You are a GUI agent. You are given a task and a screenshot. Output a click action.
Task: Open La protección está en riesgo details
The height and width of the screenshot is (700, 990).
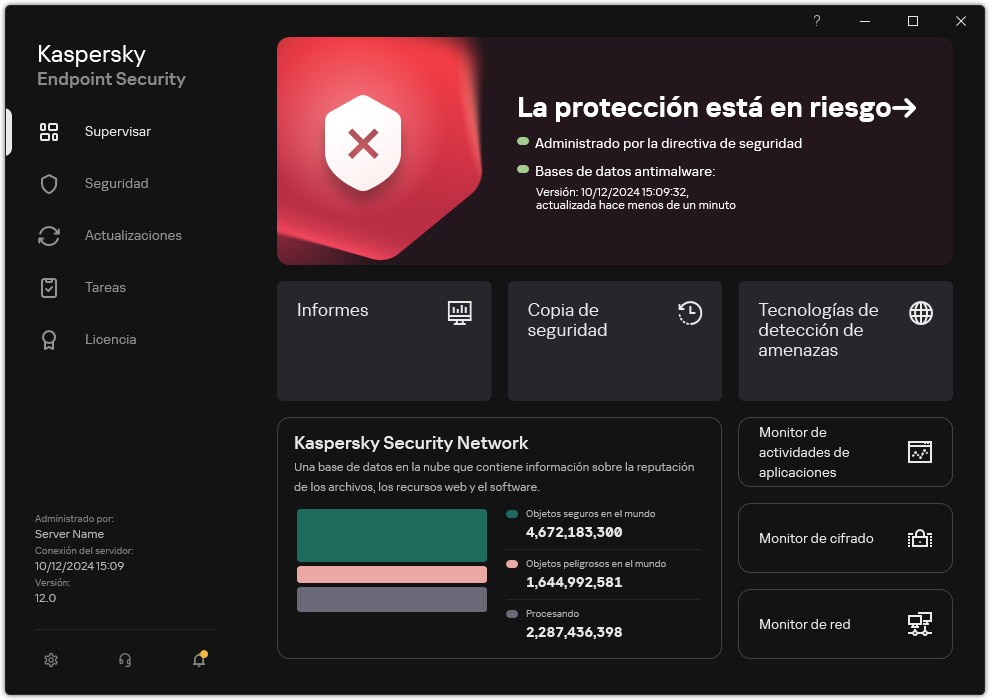pos(716,107)
